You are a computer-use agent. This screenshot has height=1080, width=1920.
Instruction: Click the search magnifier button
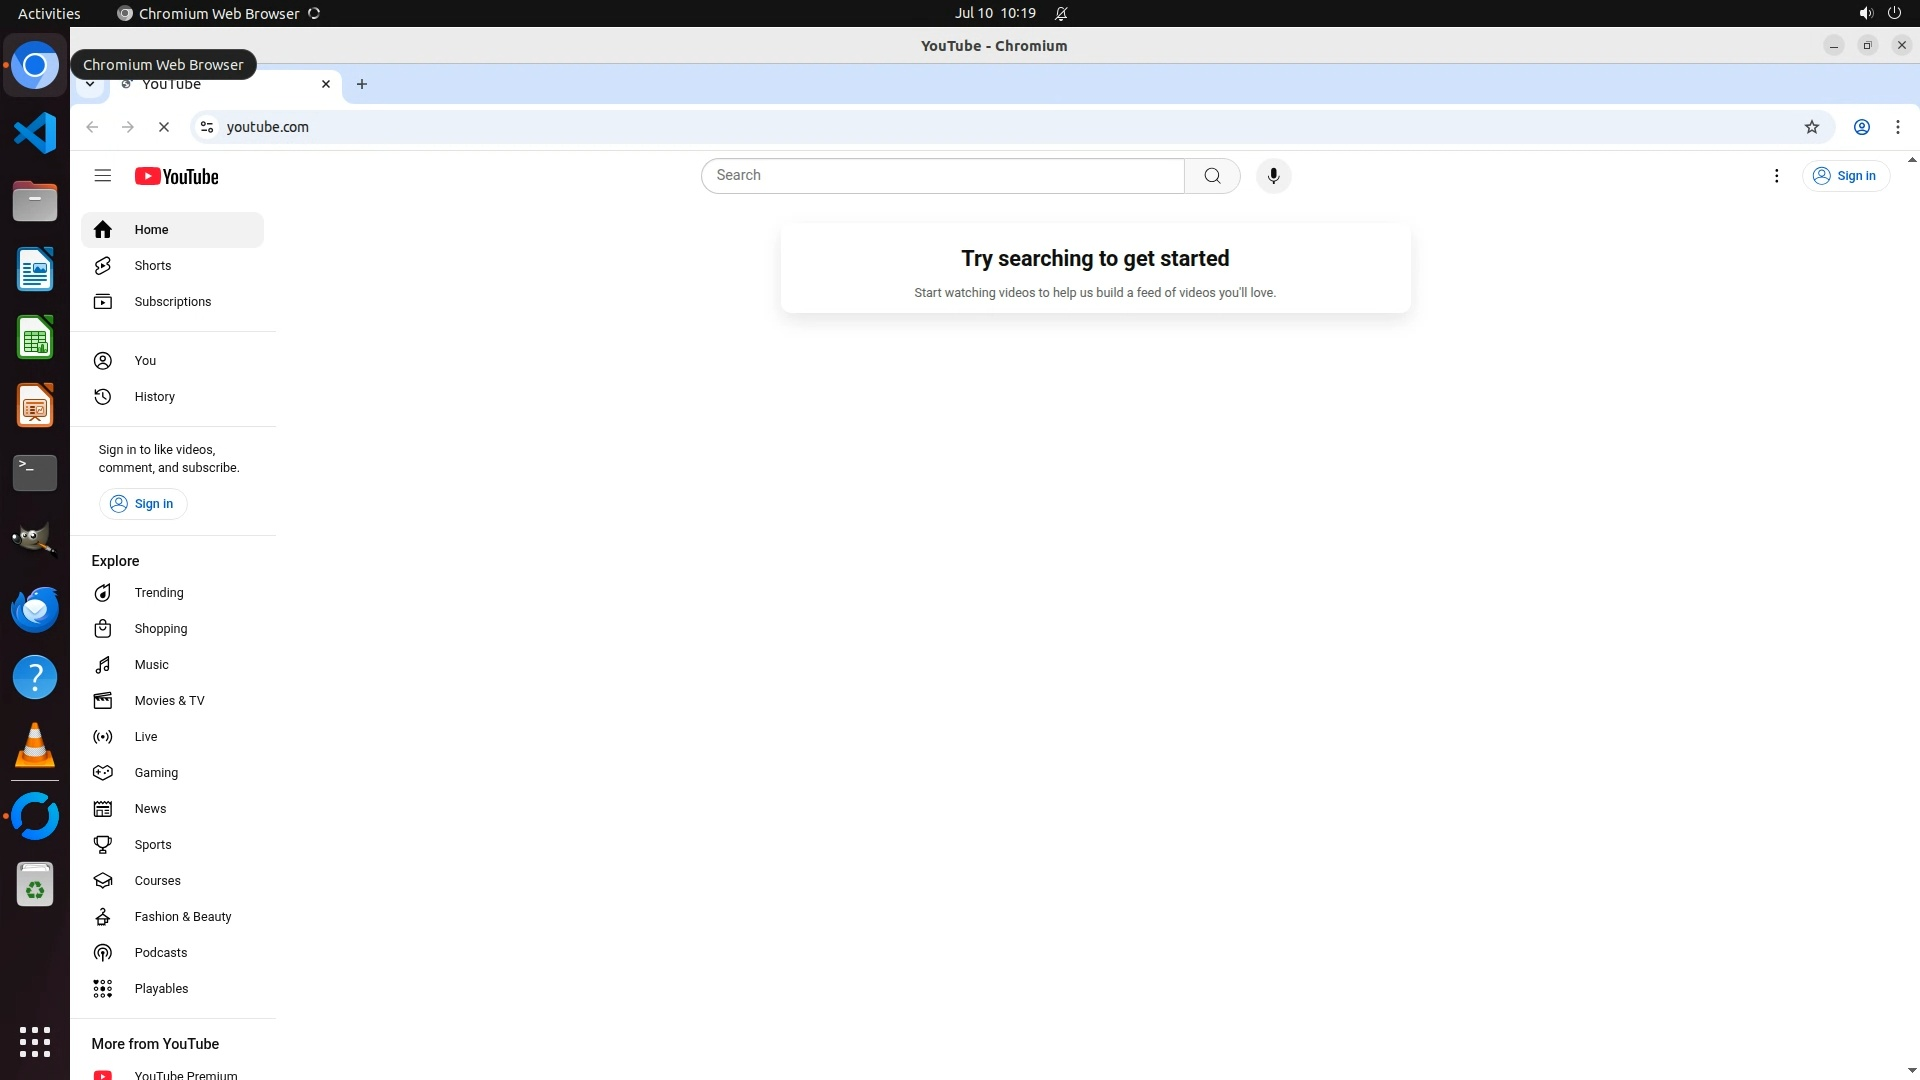tap(1212, 176)
